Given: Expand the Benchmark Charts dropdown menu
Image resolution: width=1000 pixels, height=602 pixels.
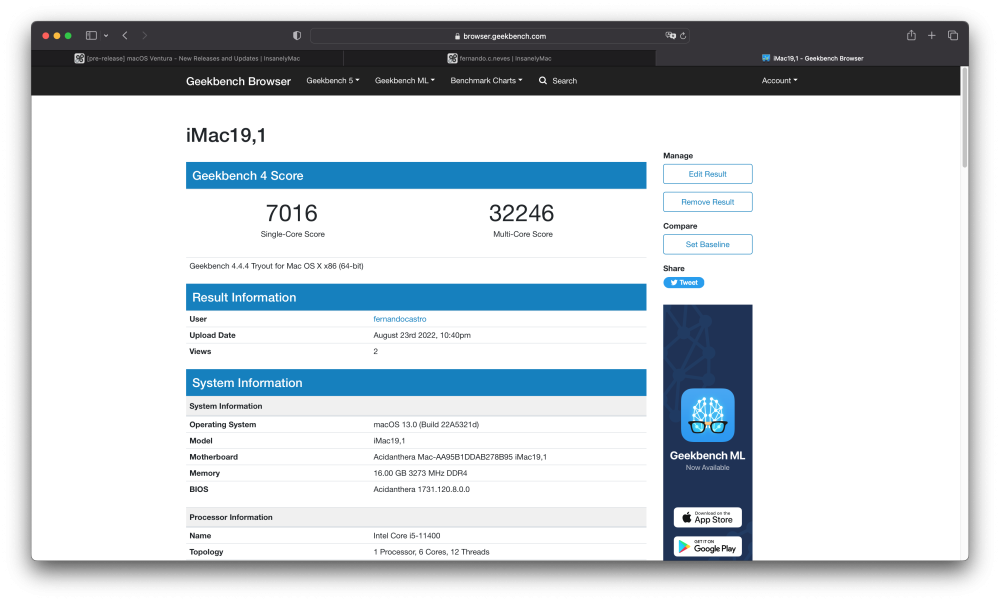Looking at the screenshot, I should coord(486,80).
